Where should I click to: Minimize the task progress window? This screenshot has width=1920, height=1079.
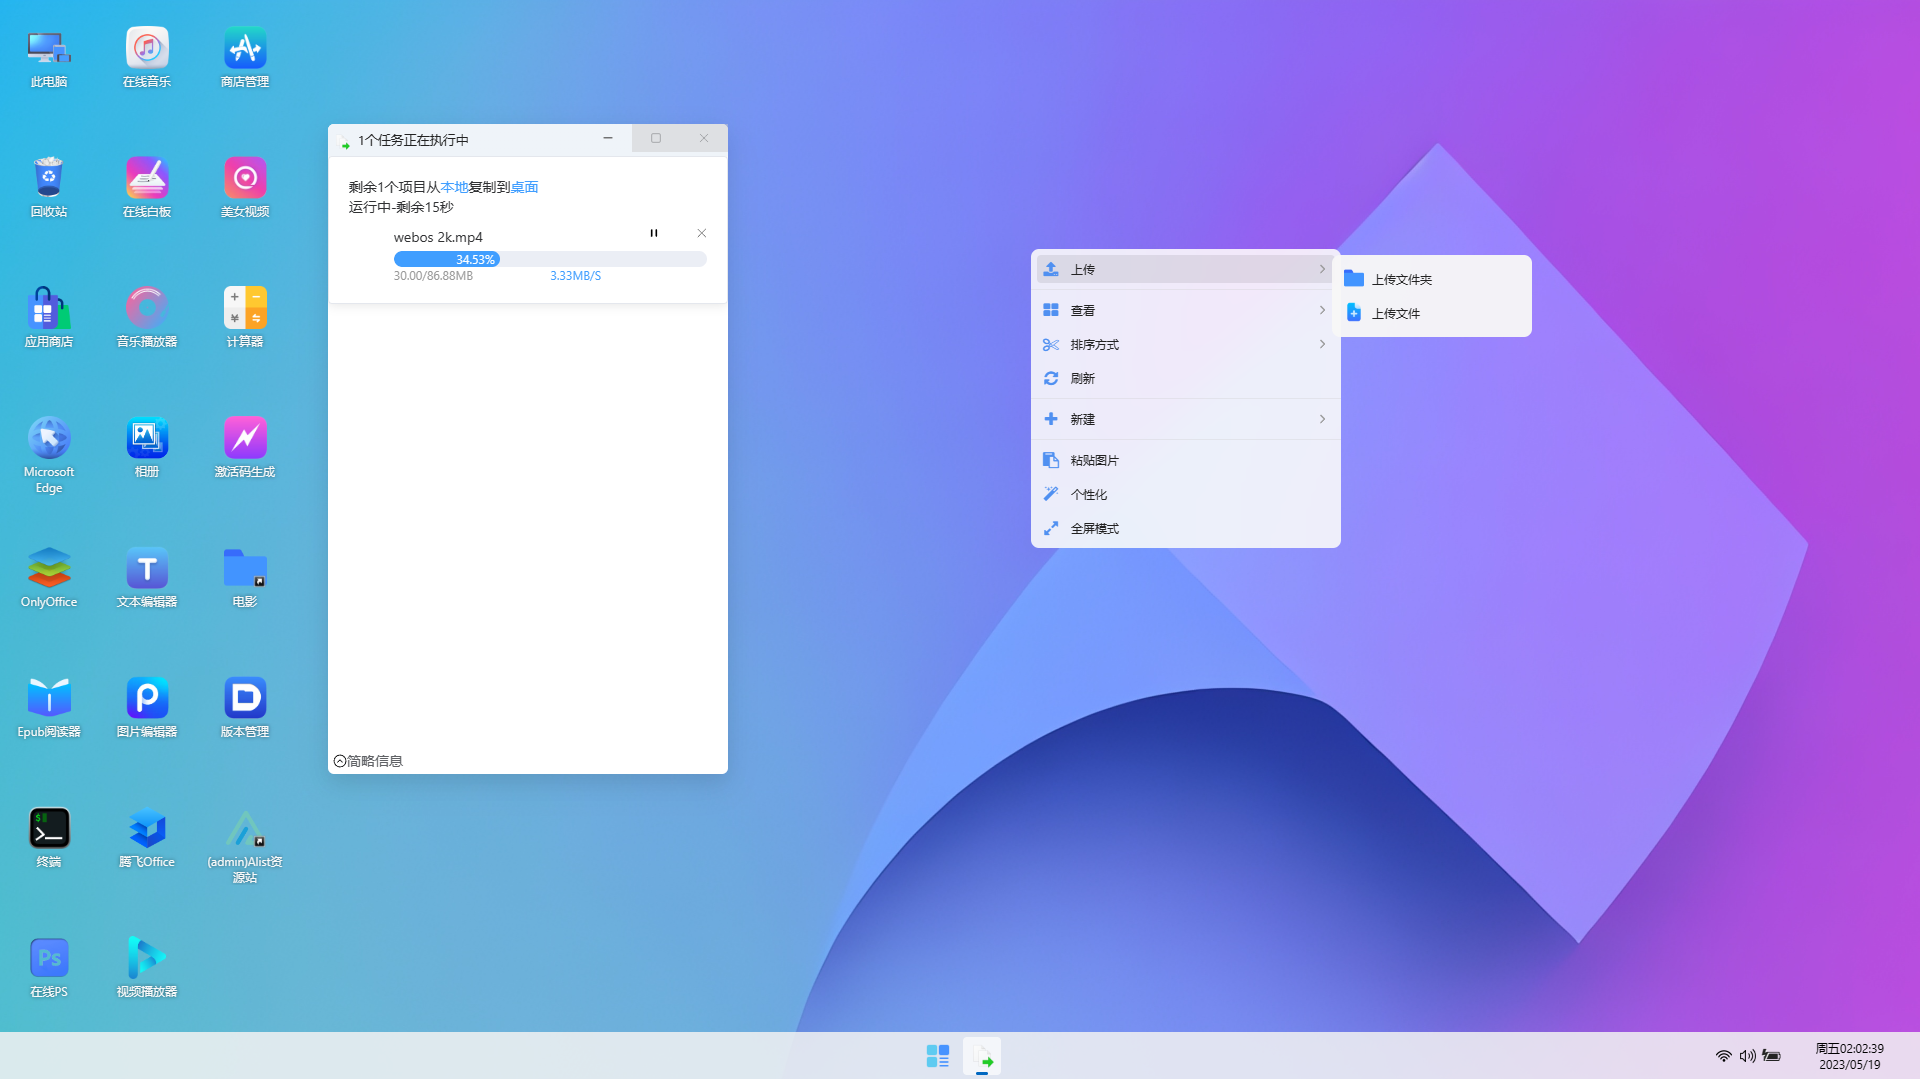[608, 138]
